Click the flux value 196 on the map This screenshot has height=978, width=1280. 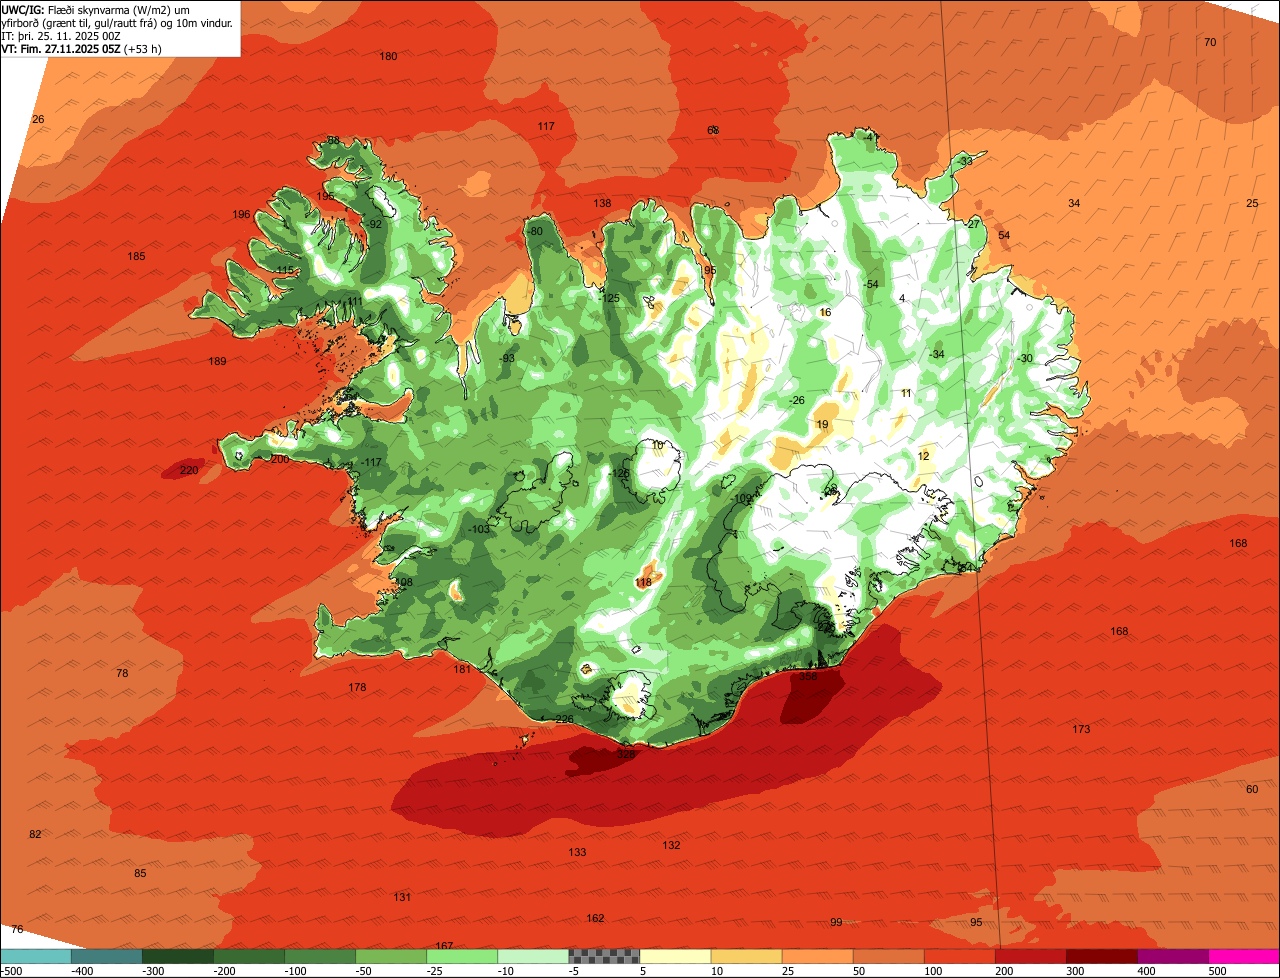tap(241, 214)
